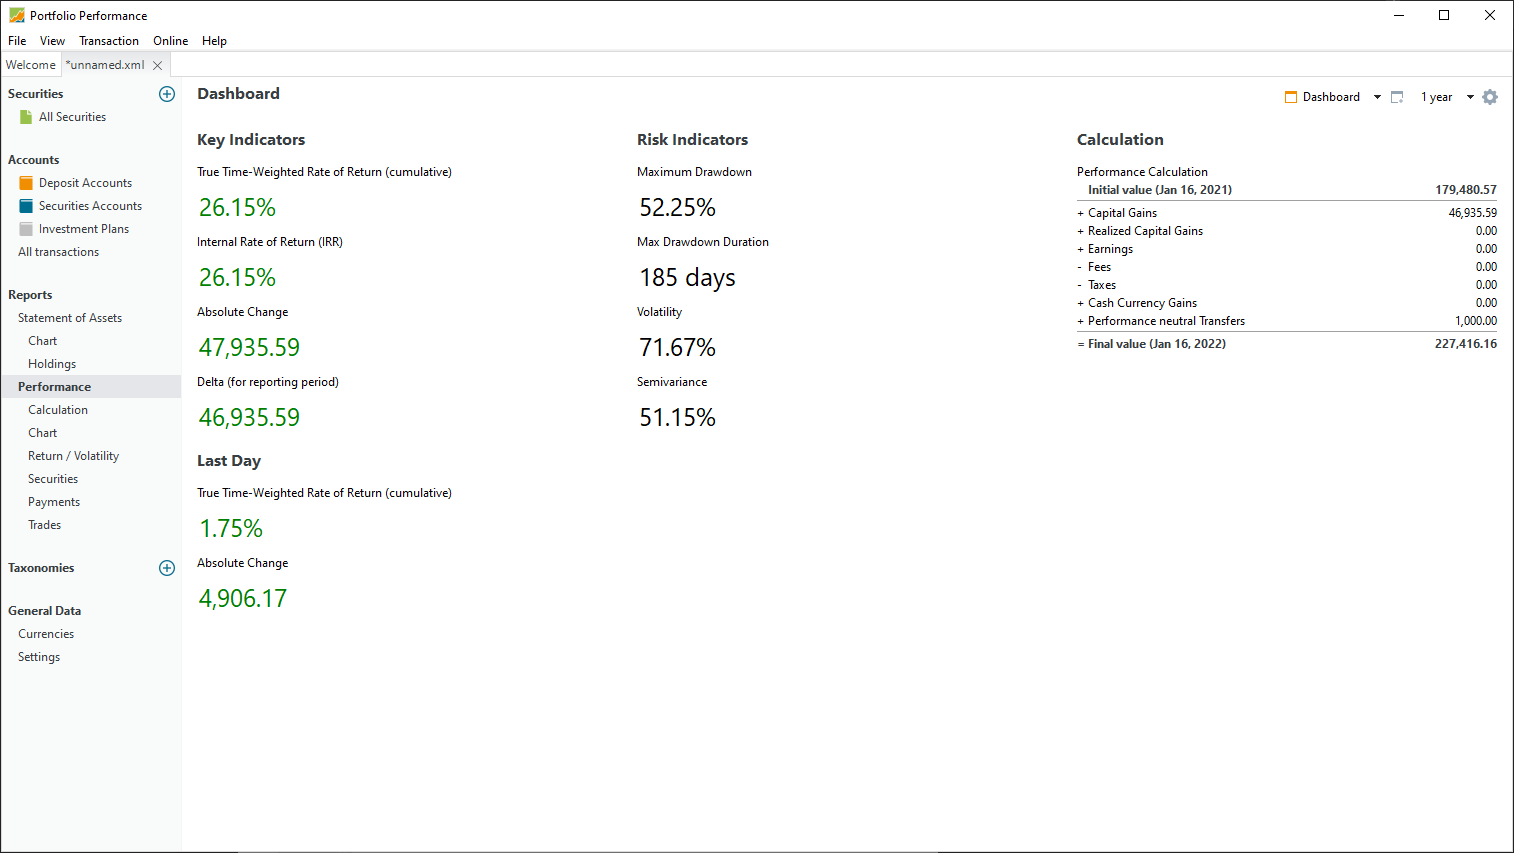Click the Dashboard selector label
Viewport: 1514px width, 853px height.
tap(1331, 97)
